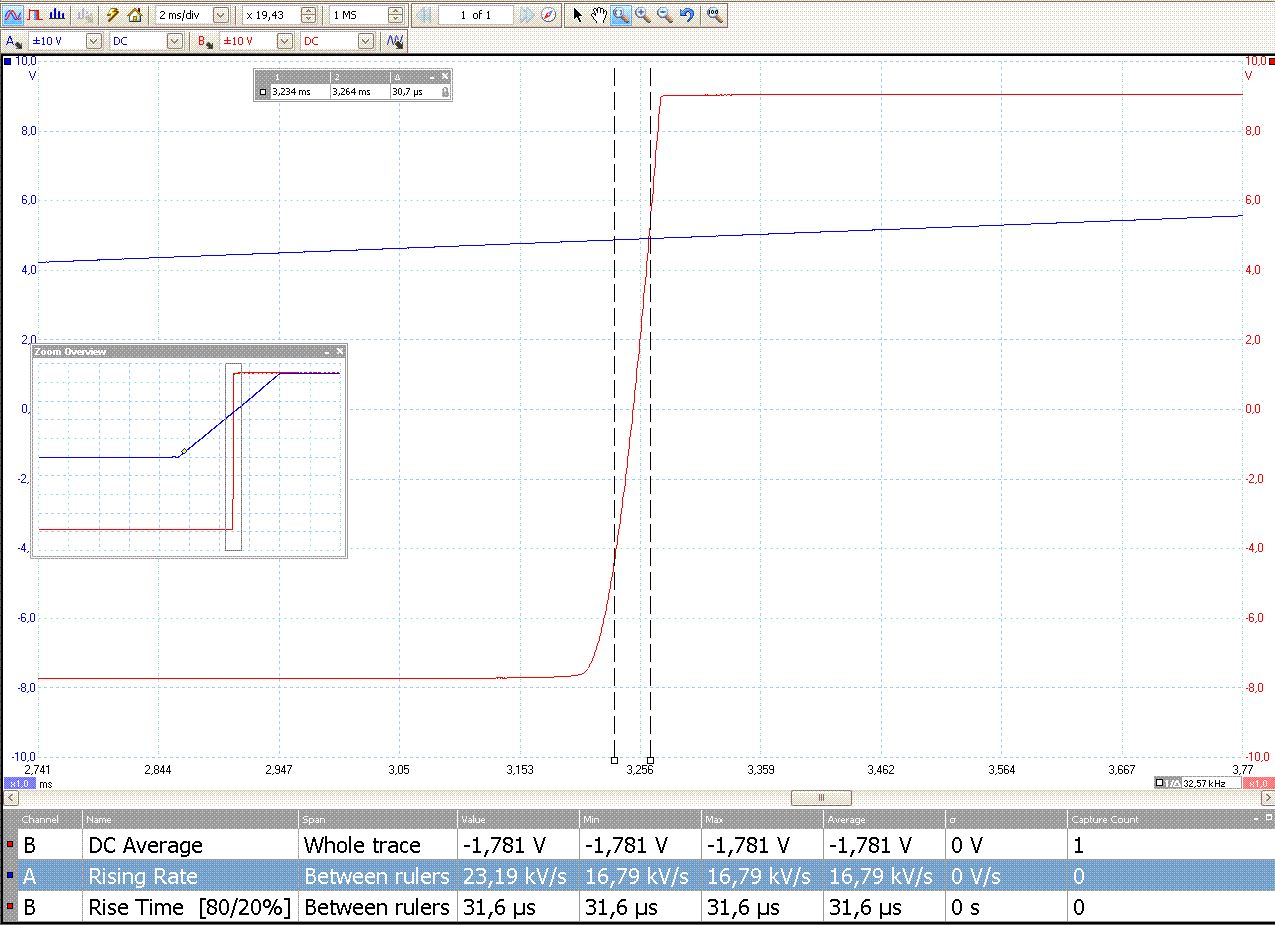Open the buffer navigator compass icon
Screen dimensions: 1275x925
point(549,15)
